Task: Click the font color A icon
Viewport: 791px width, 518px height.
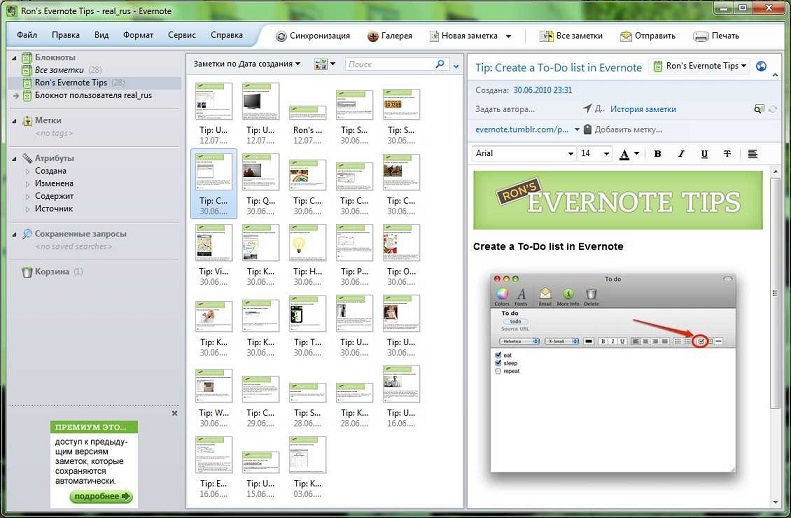Action: 624,154
